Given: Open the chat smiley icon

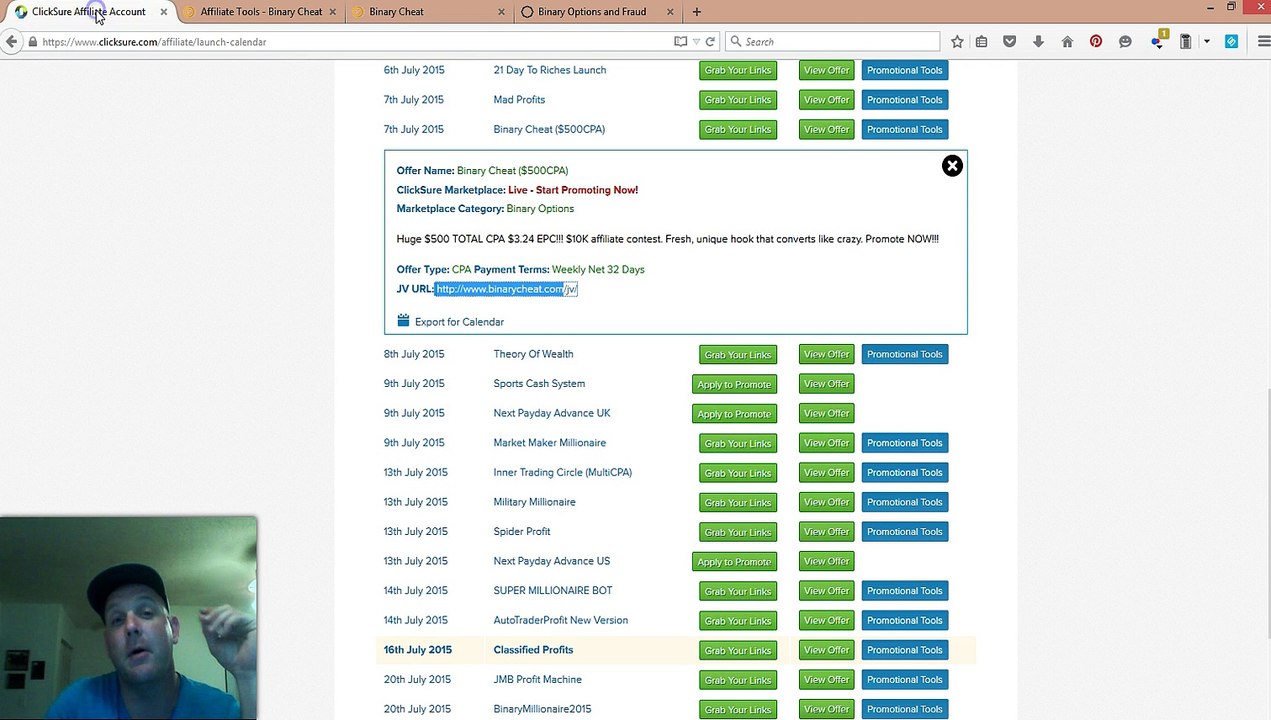Looking at the screenshot, I should click(x=1125, y=42).
